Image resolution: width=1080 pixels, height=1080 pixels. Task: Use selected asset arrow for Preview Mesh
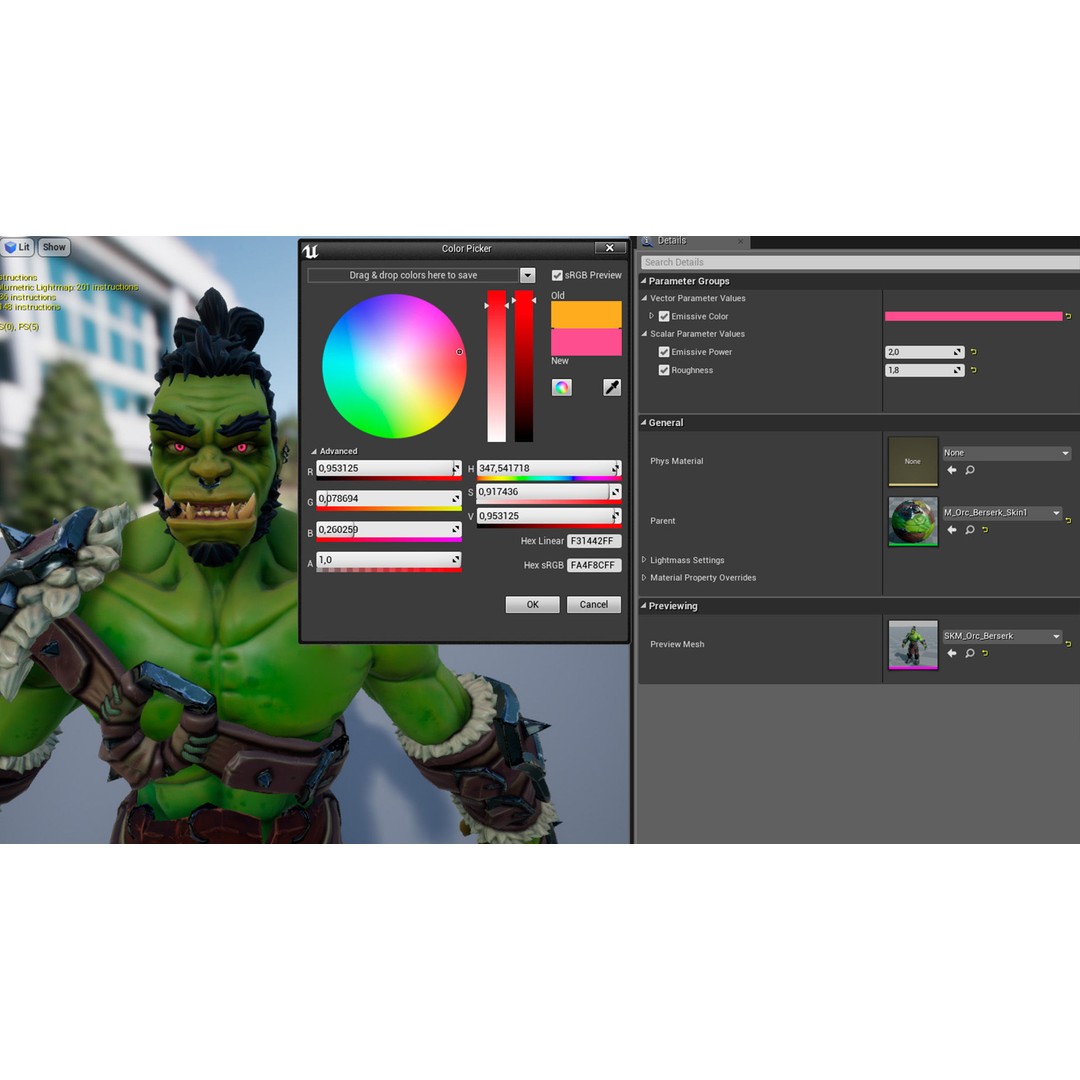952,654
